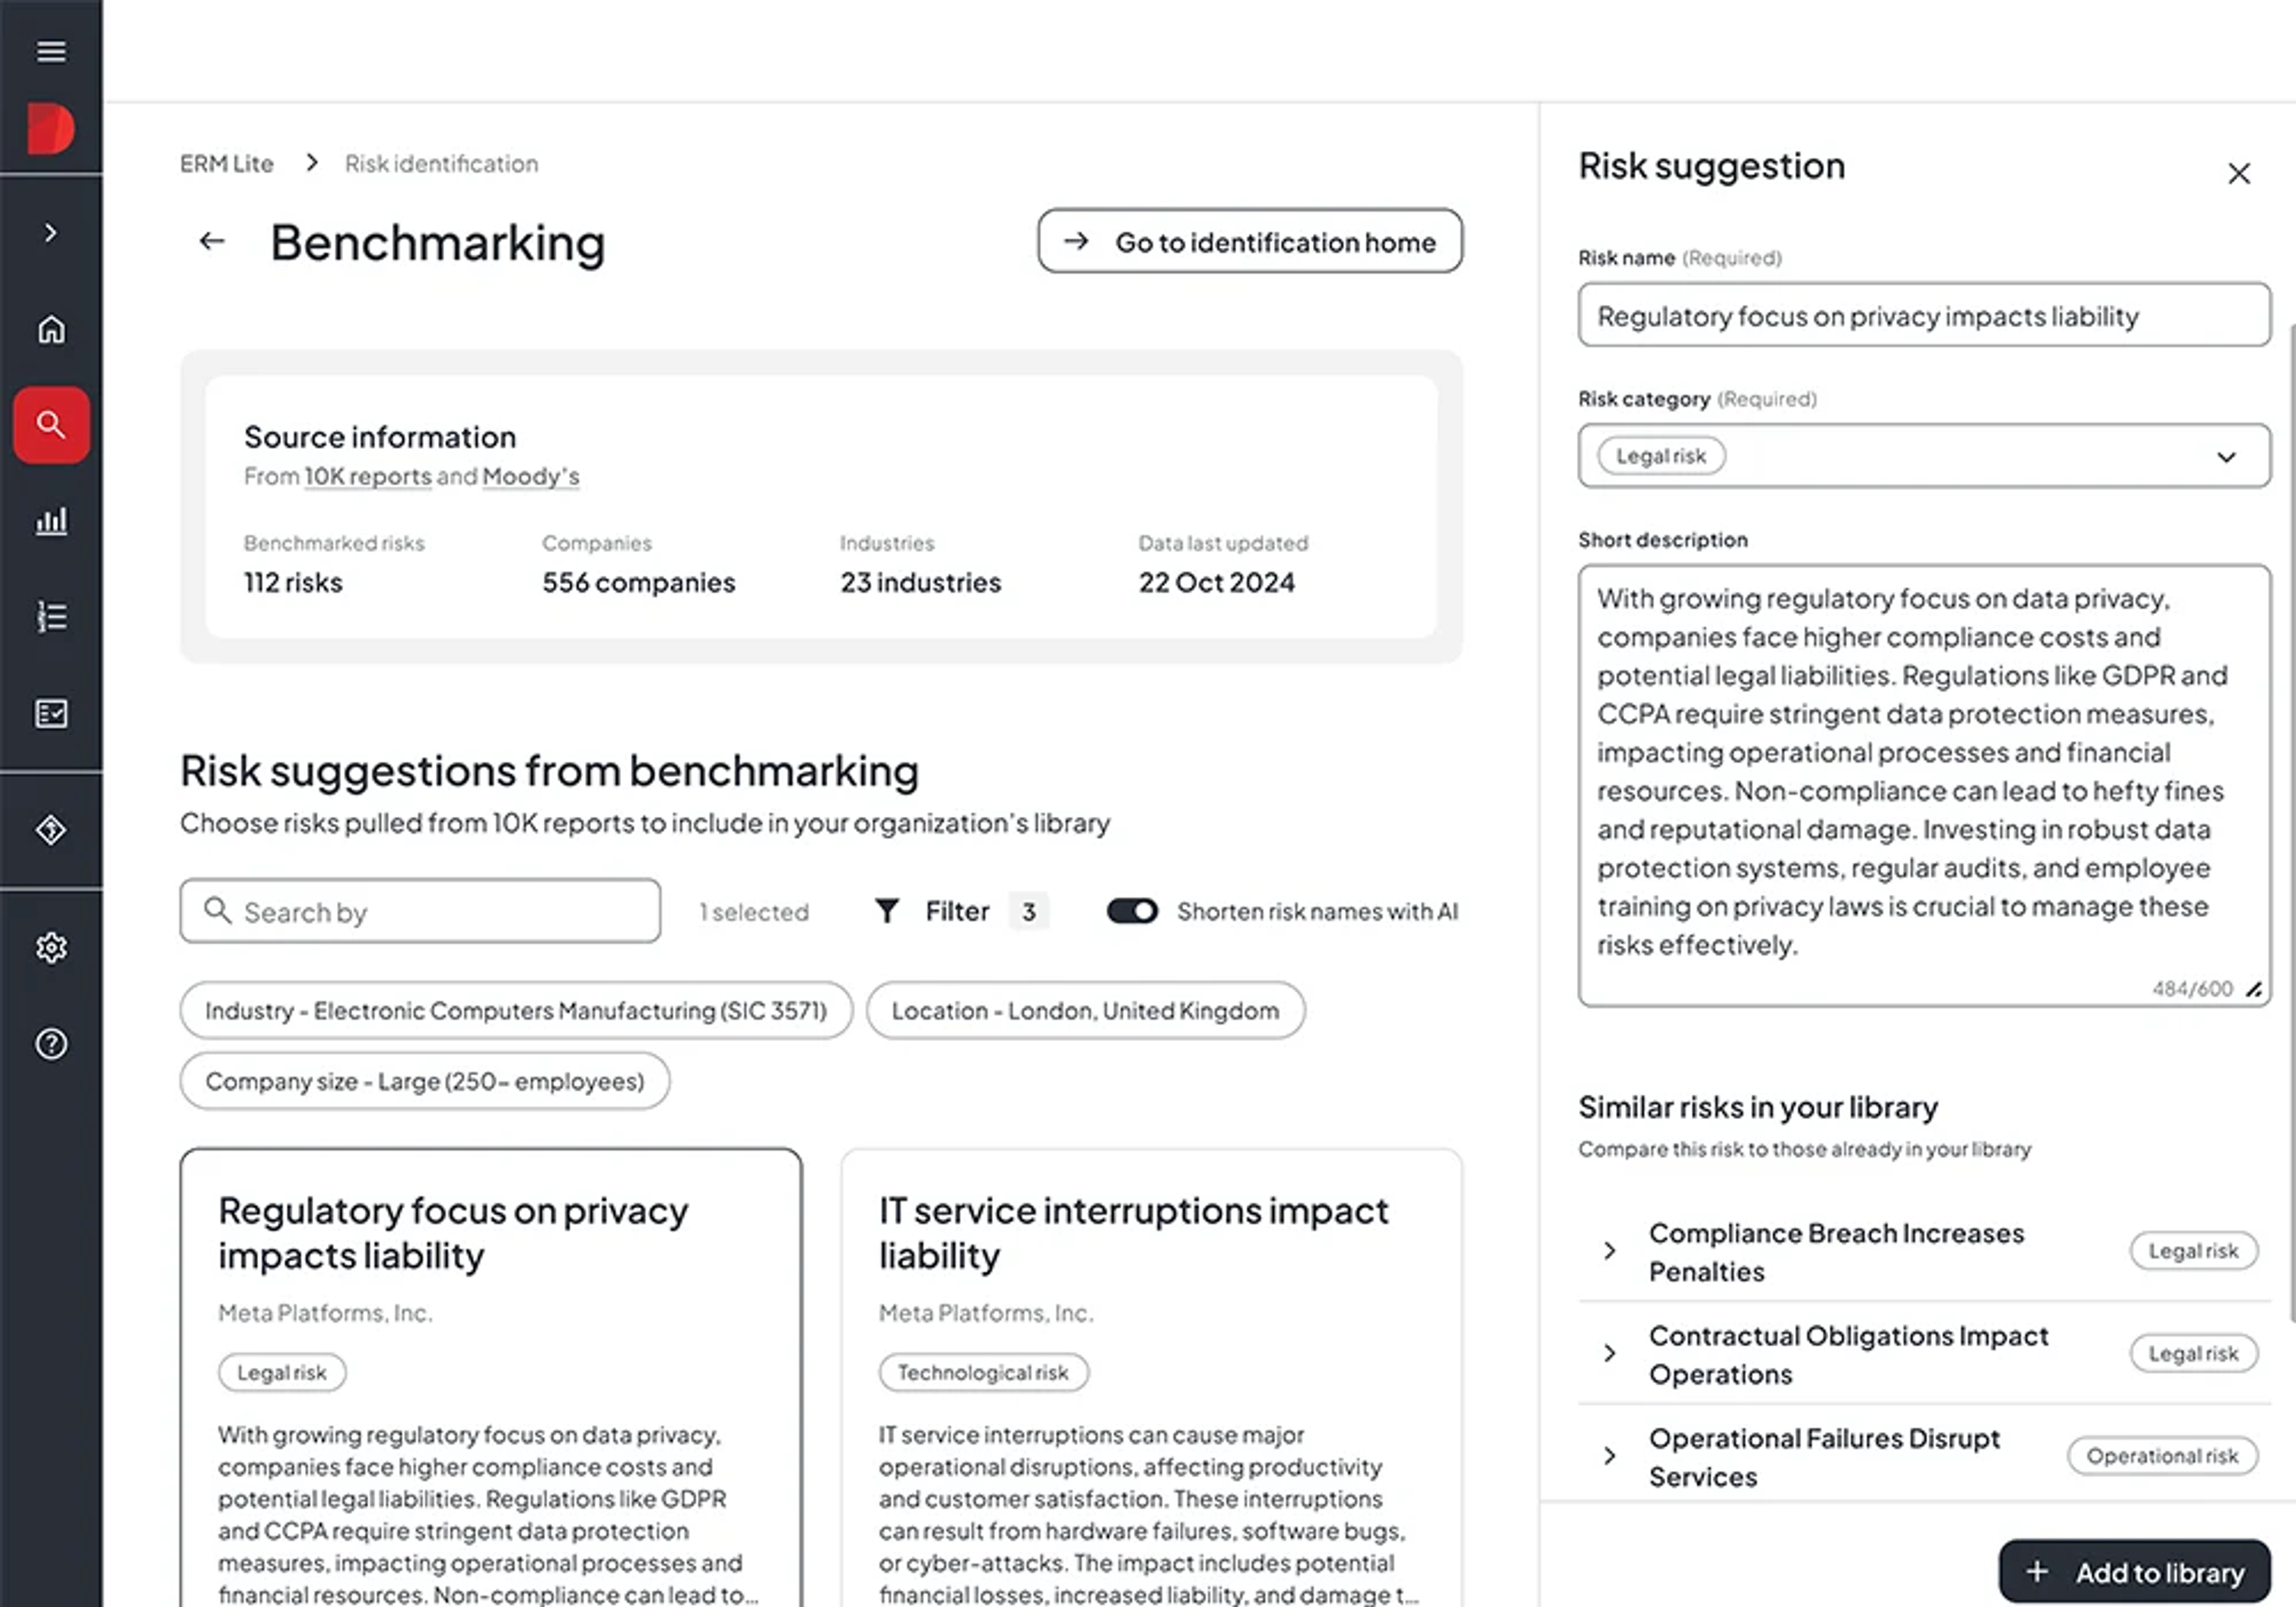The height and width of the screenshot is (1607, 2296).
Task: Open the Help question mark icon
Action: pos(51,1044)
